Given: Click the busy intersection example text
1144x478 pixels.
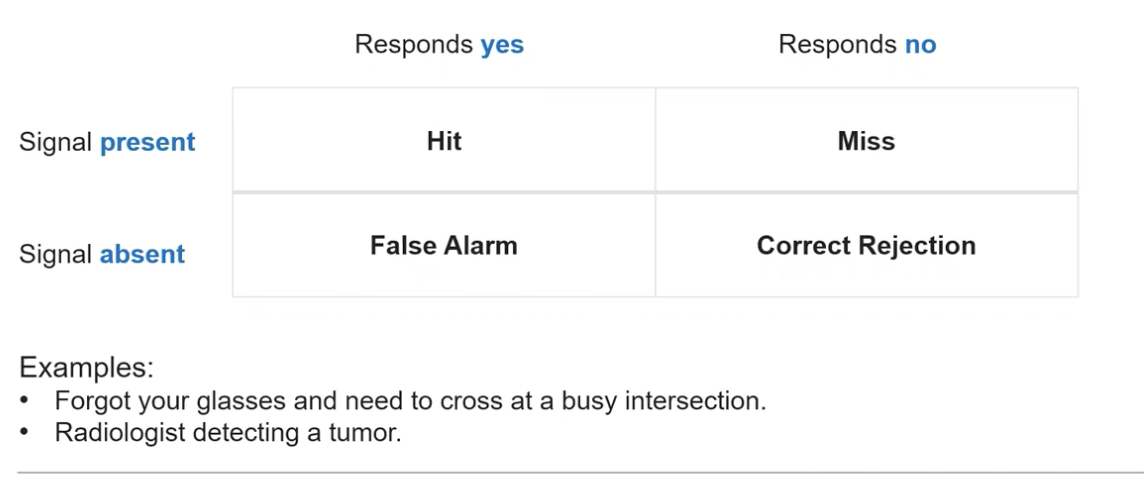Looking at the screenshot, I should tap(410, 401).
